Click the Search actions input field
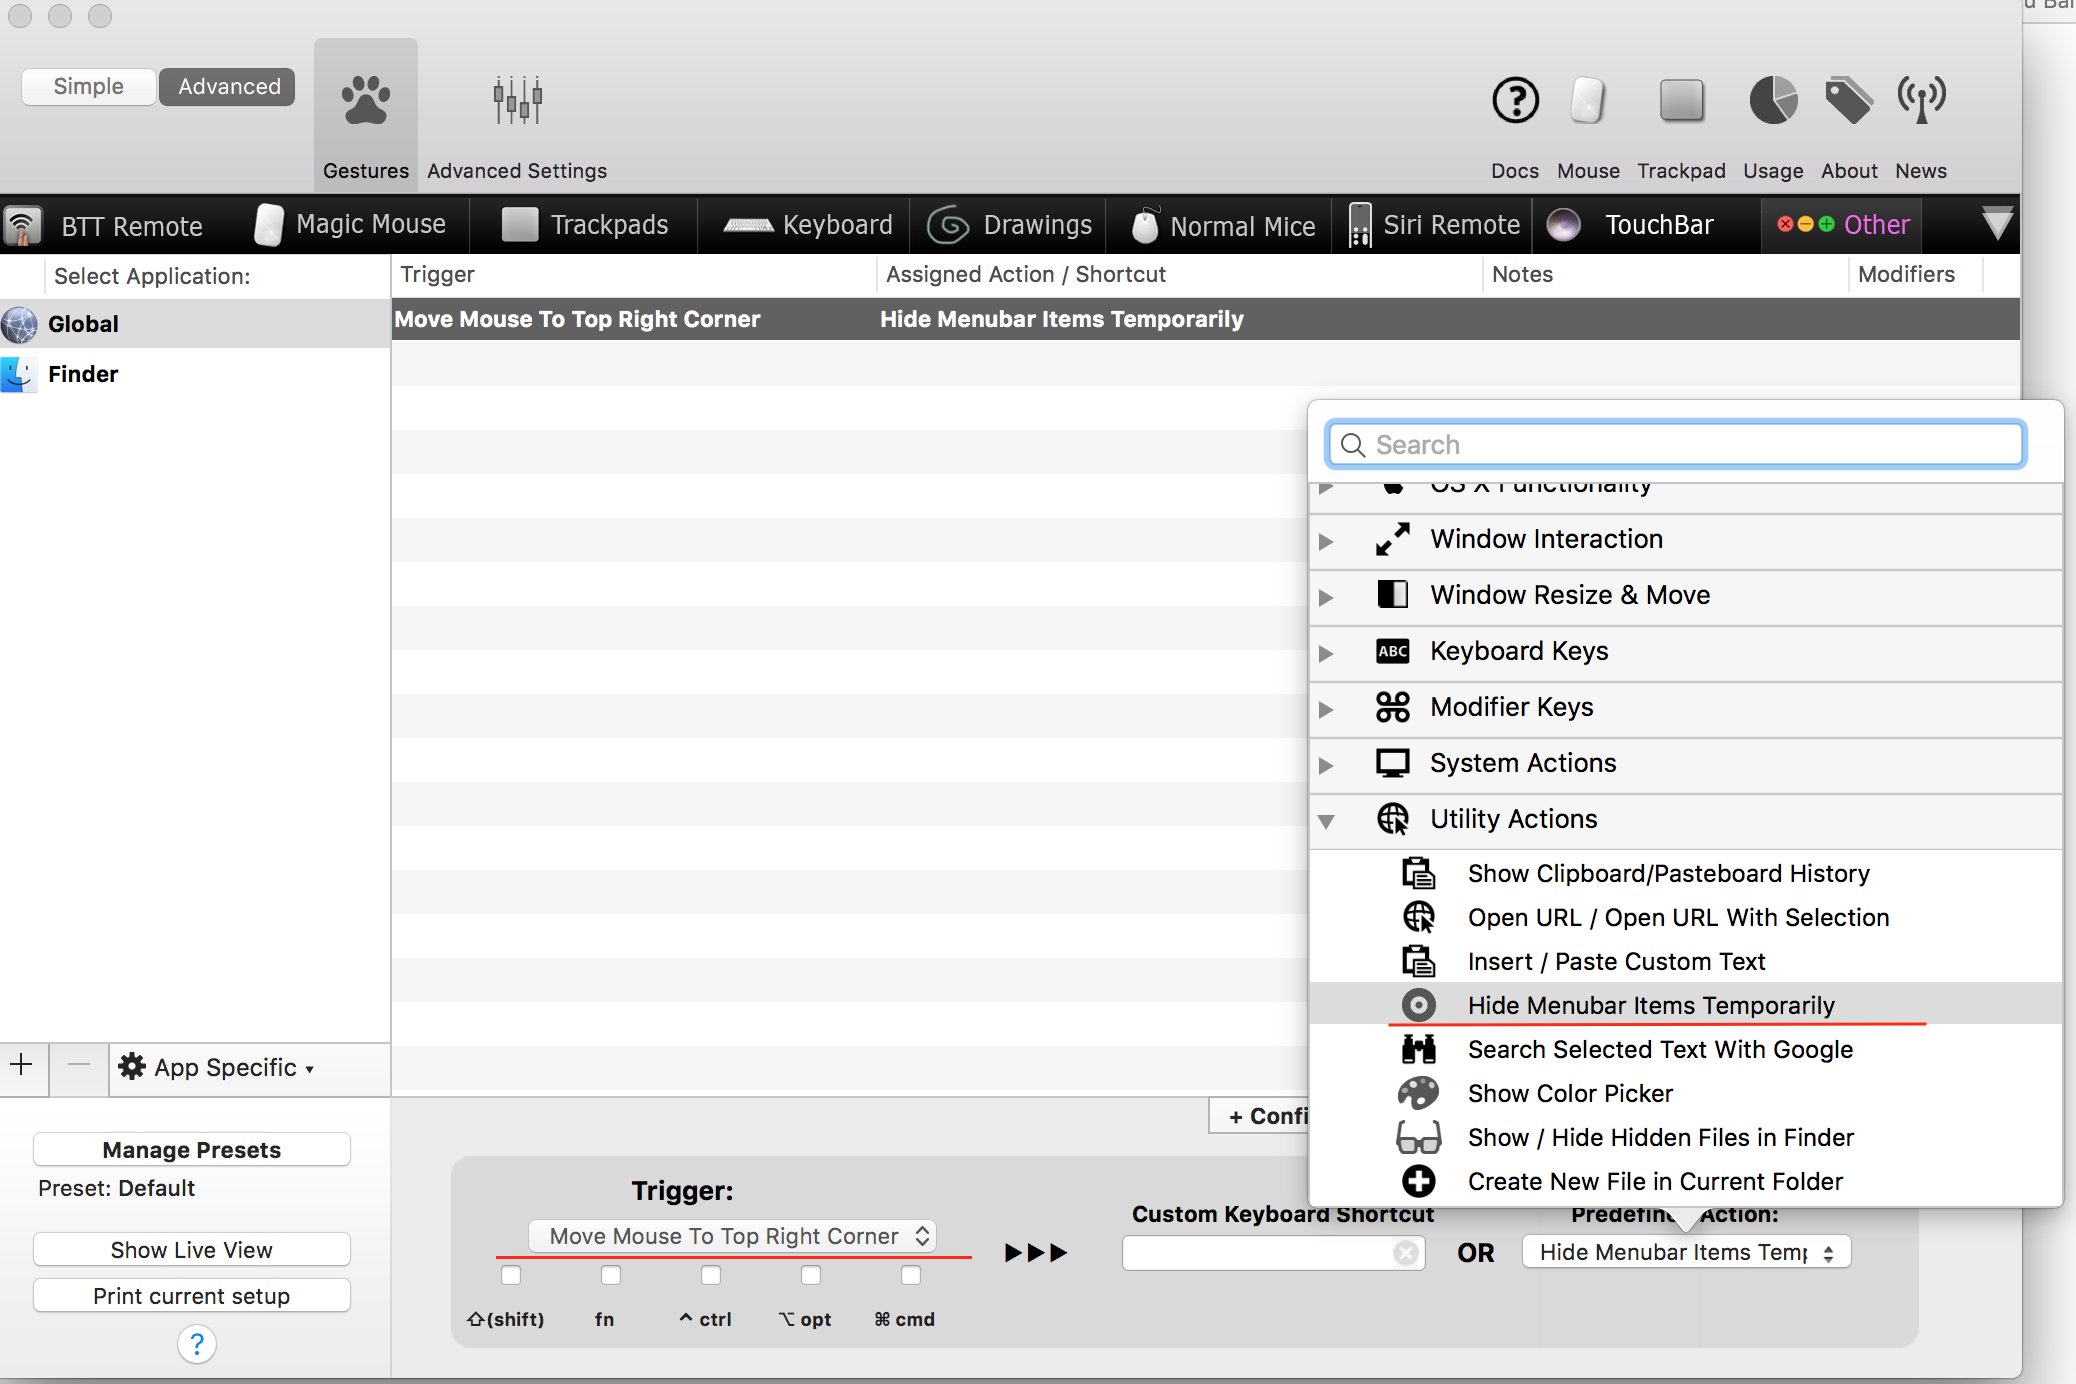 click(x=1676, y=445)
